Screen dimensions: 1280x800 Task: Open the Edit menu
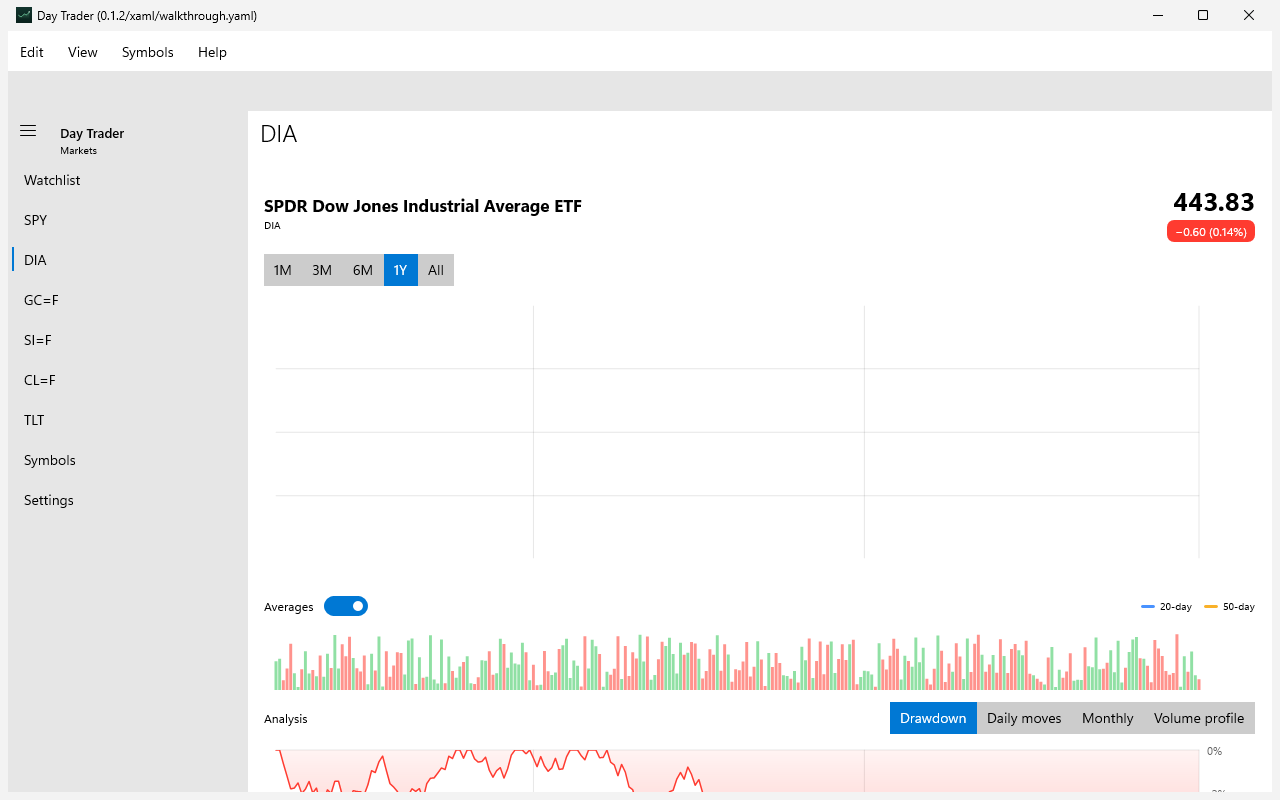click(x=32, y=52)
